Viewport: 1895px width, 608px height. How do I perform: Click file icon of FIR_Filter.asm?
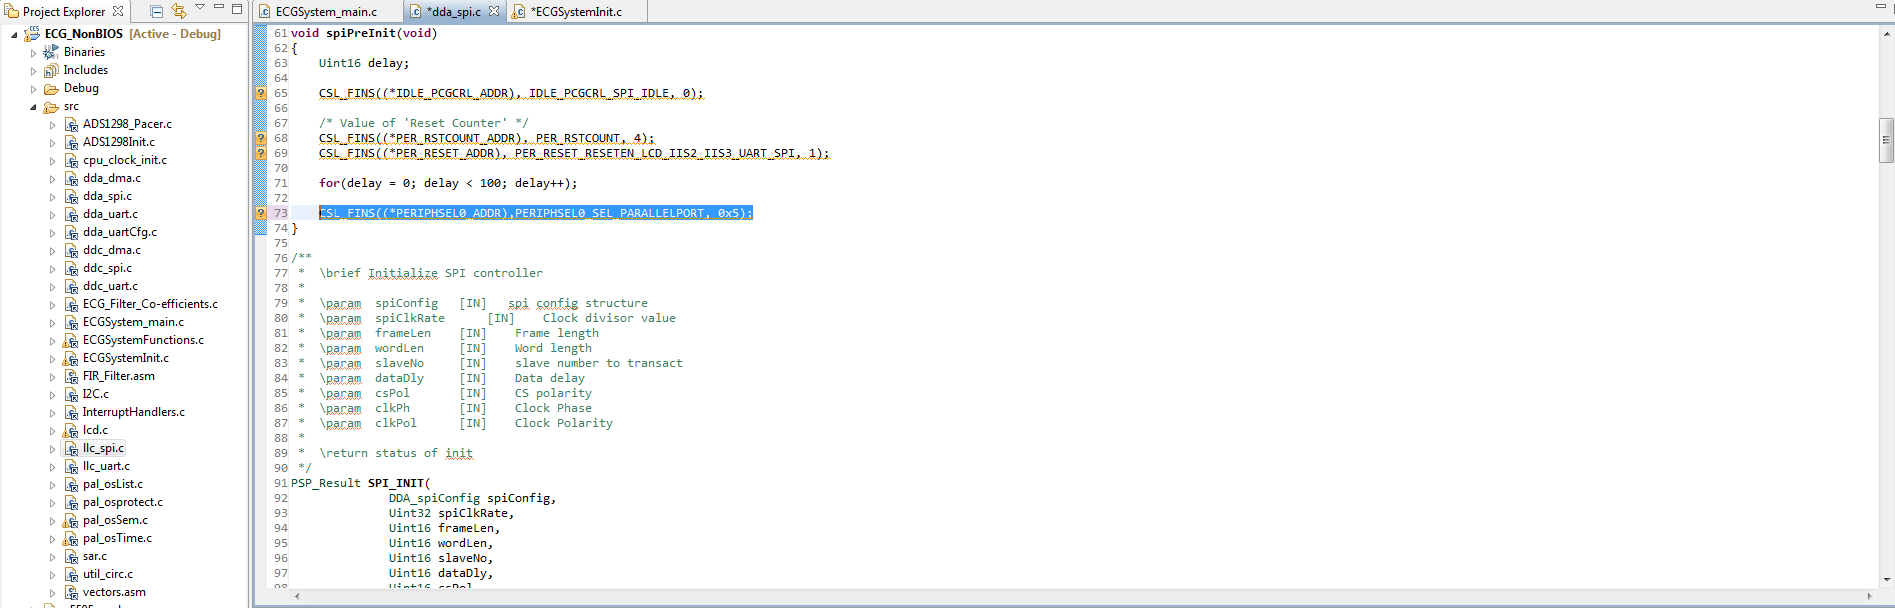click(x=71, y=376)
